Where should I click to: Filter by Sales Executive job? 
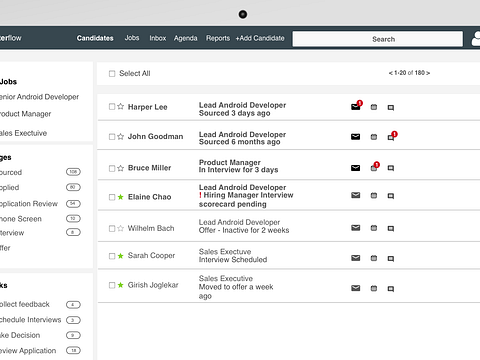click(23, 133)
